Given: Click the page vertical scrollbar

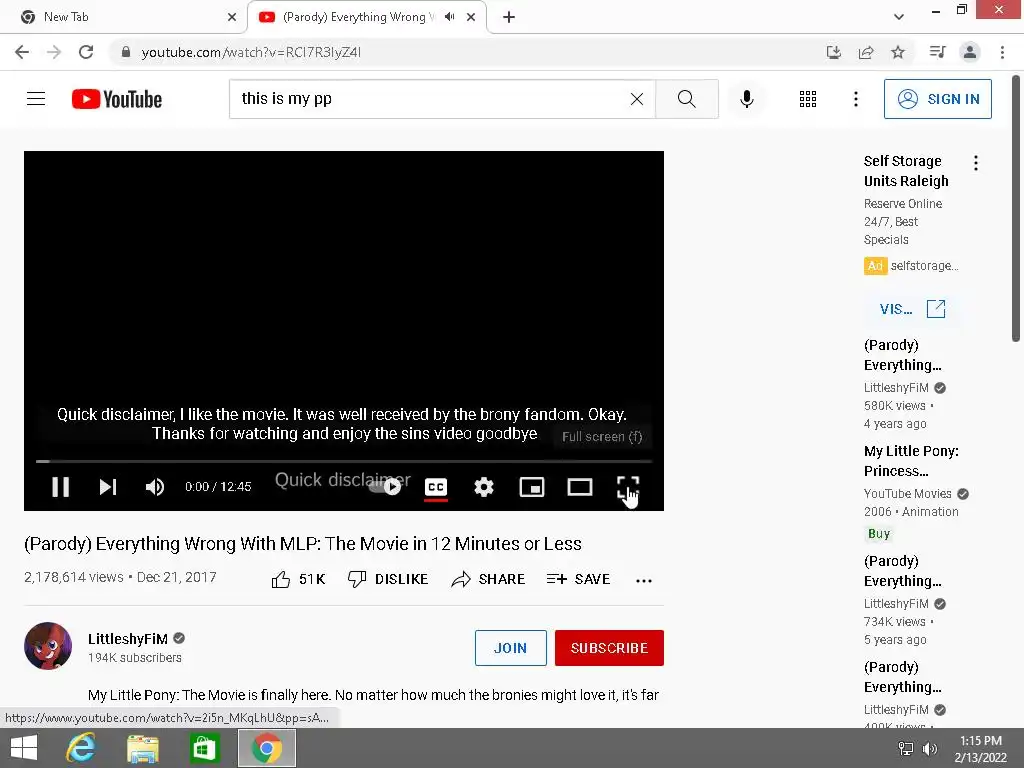Looking at the screenshot, I should [1016, 209].
